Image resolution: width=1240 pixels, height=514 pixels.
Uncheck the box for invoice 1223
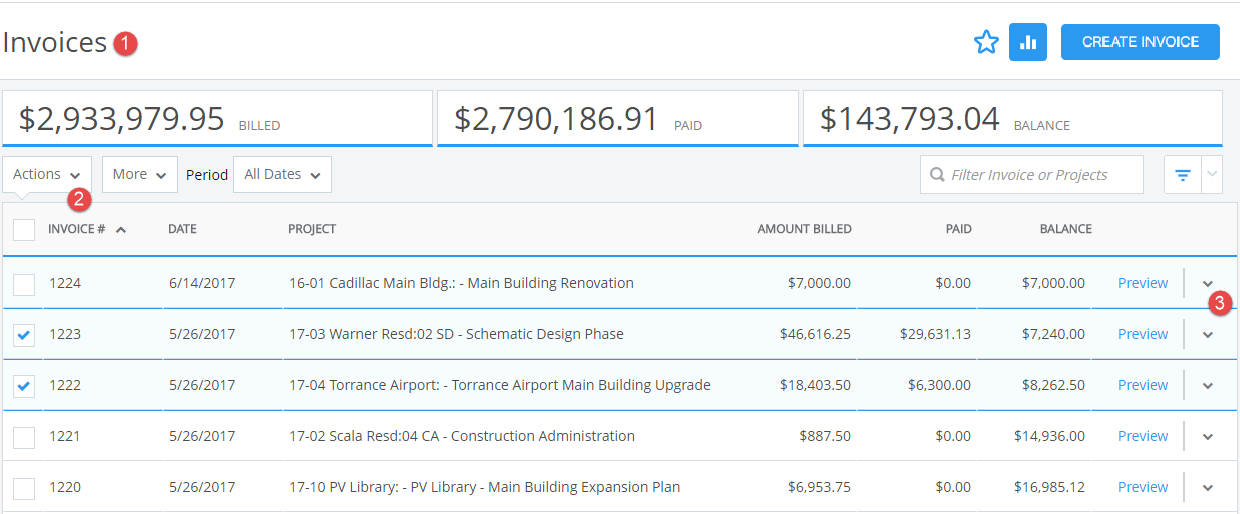[24, 335]
